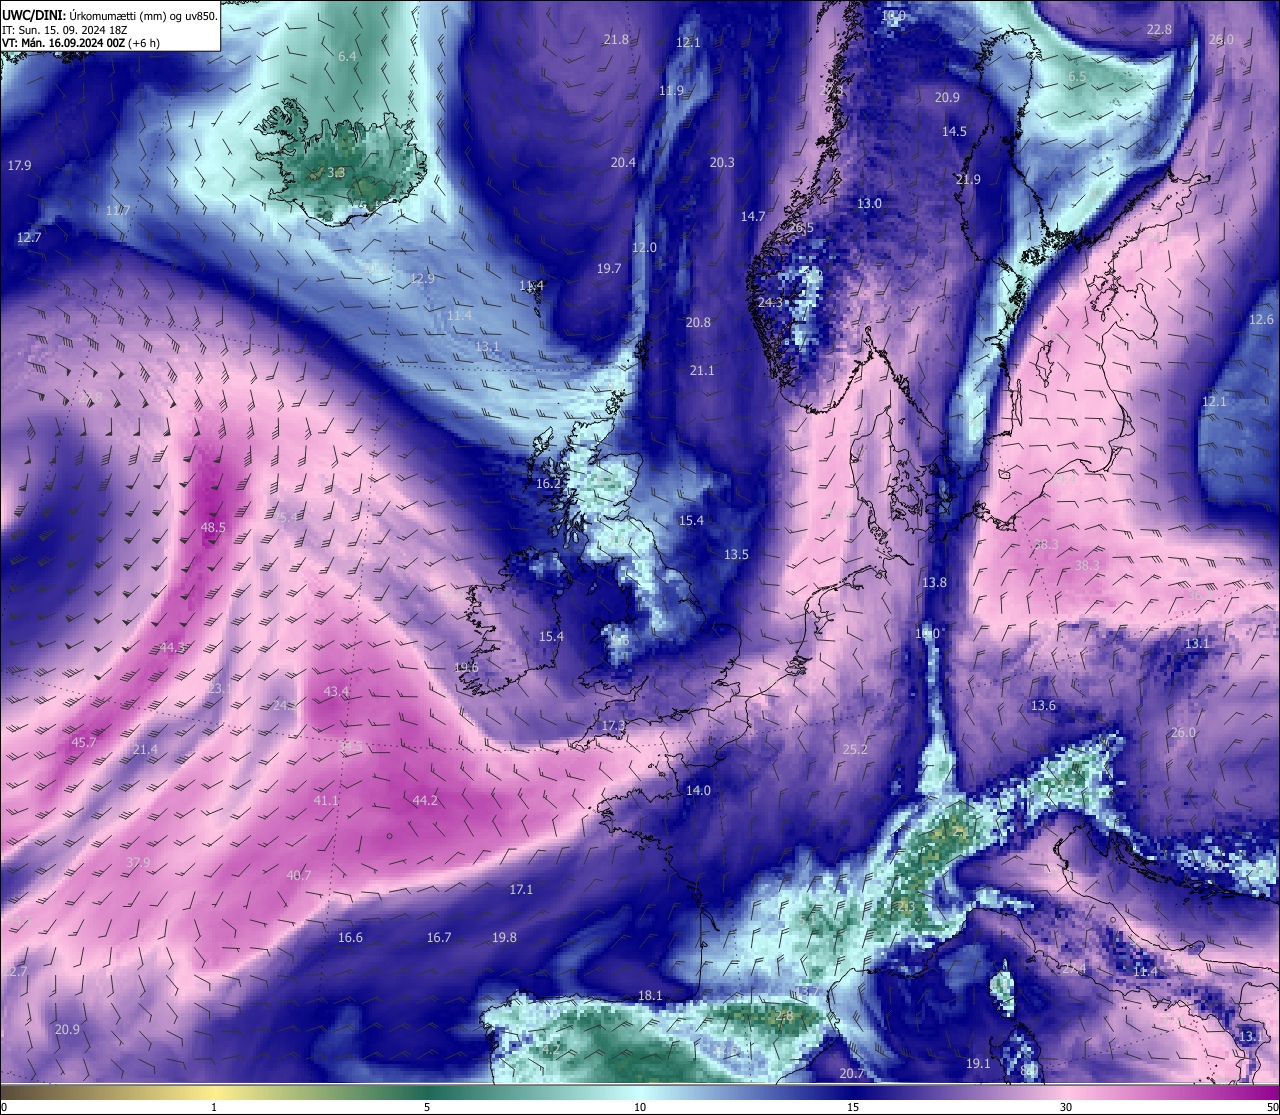The height and width of the screenshot is (1115, 1280).
Task: Click the legend tick label 15
Action: pos(853,1107)
